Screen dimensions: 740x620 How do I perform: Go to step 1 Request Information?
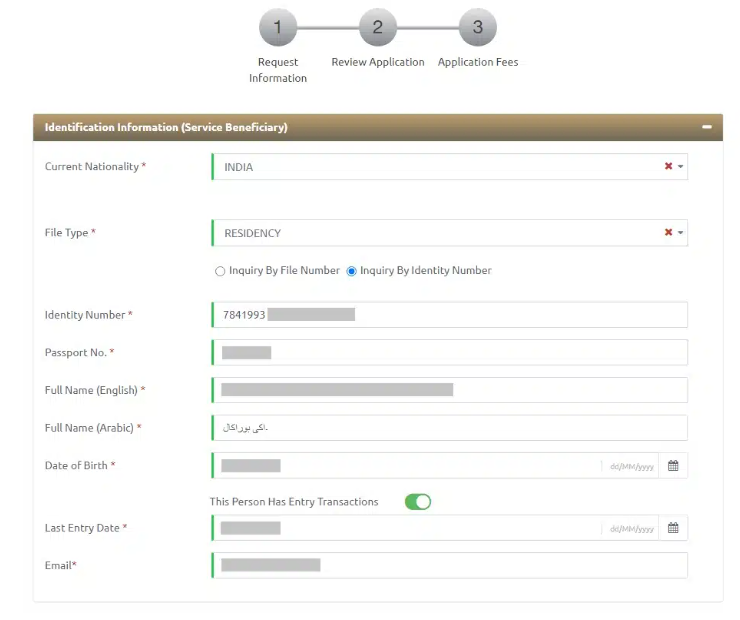[x=278, y=28]
